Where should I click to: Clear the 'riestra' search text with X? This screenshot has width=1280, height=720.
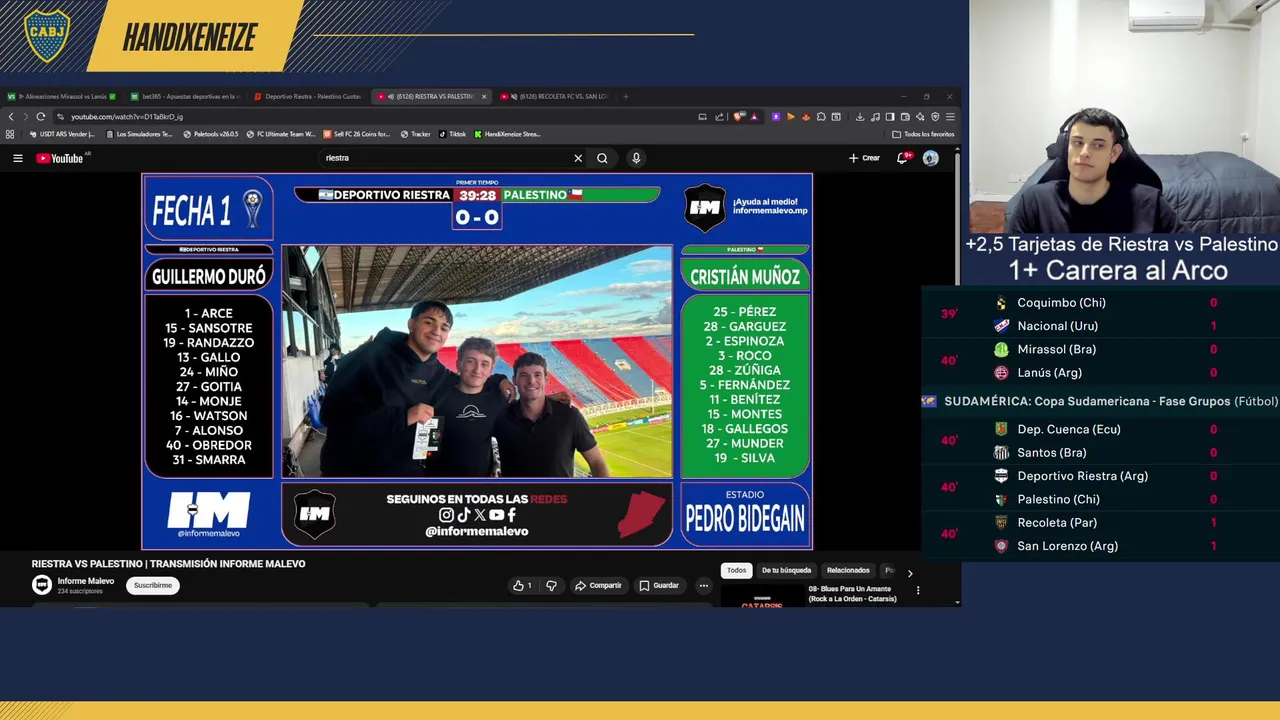(578, 158)
